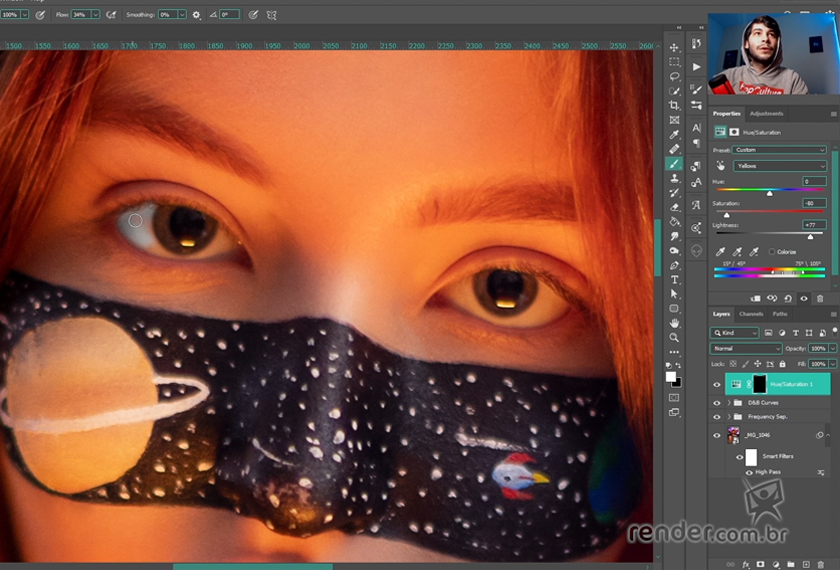
Task: Select the Type tool
Action: click(x=674, y=280)
